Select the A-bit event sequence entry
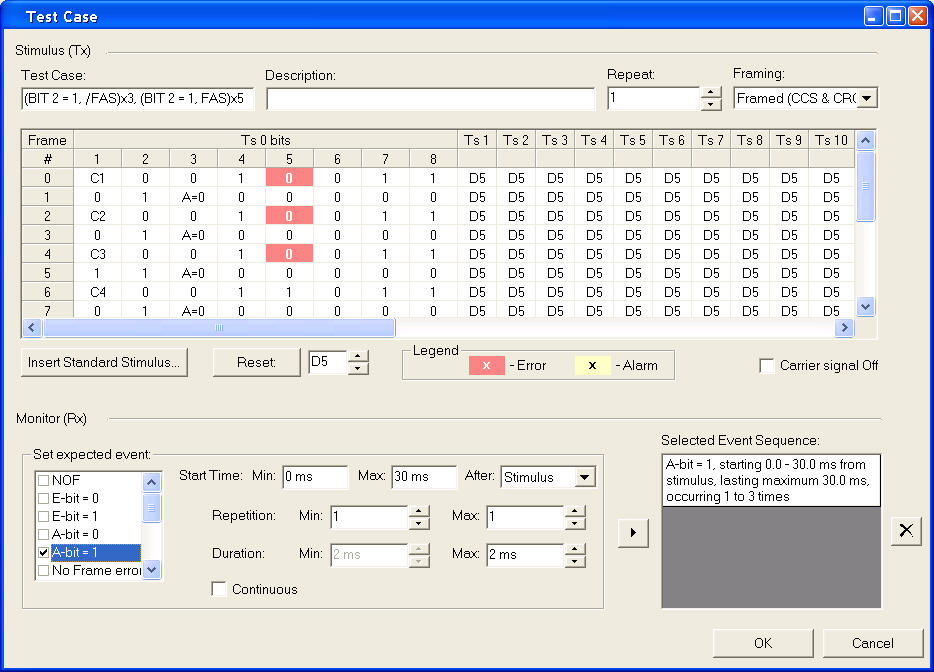This screenshot has height=672, width=934. (x=771, y=480)
